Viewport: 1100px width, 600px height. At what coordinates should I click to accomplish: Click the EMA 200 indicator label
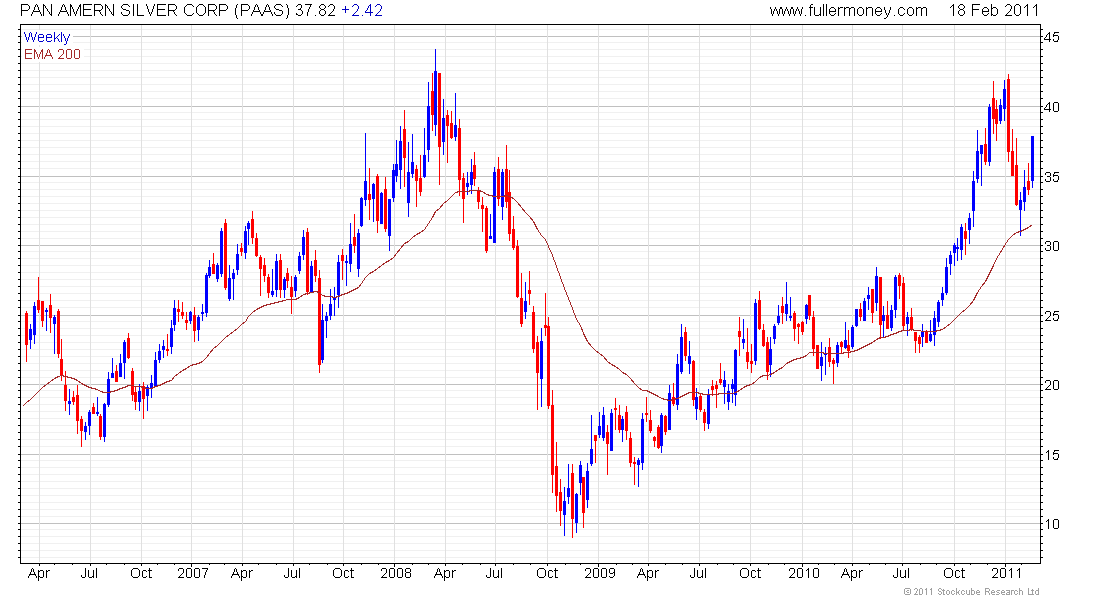pyautogui.click(x=52, y=54)
